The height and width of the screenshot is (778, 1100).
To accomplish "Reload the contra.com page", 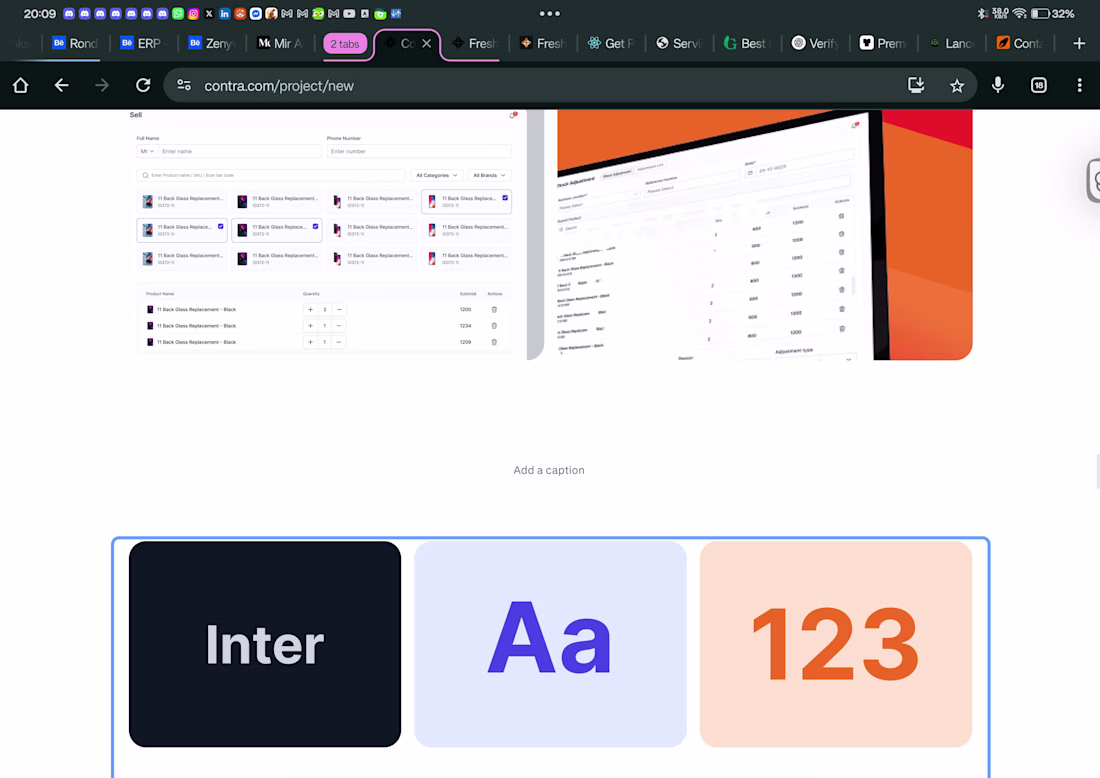I will click(x=143, y=86).
